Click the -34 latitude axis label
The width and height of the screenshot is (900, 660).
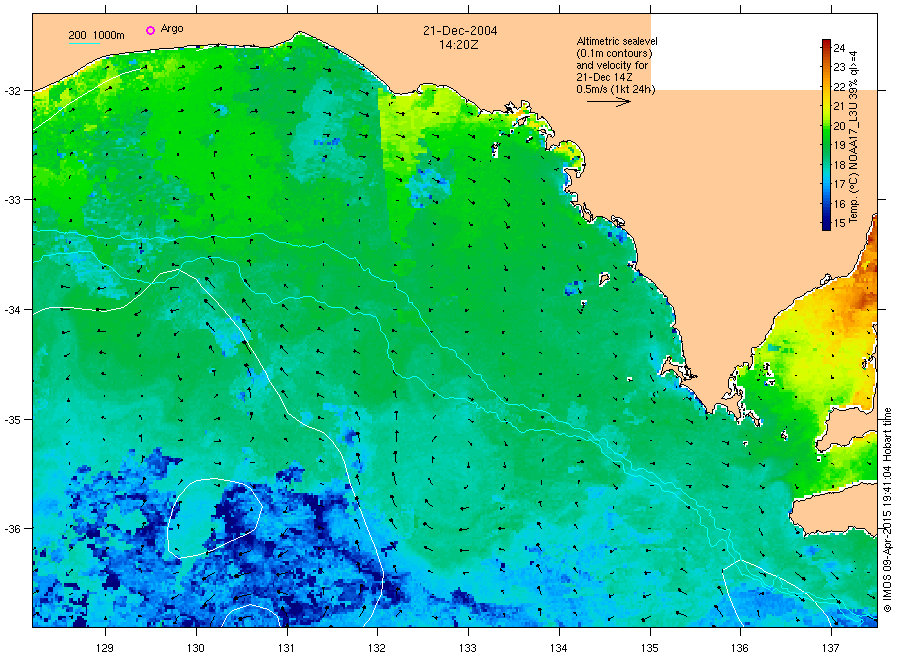(x=13, y=310)
